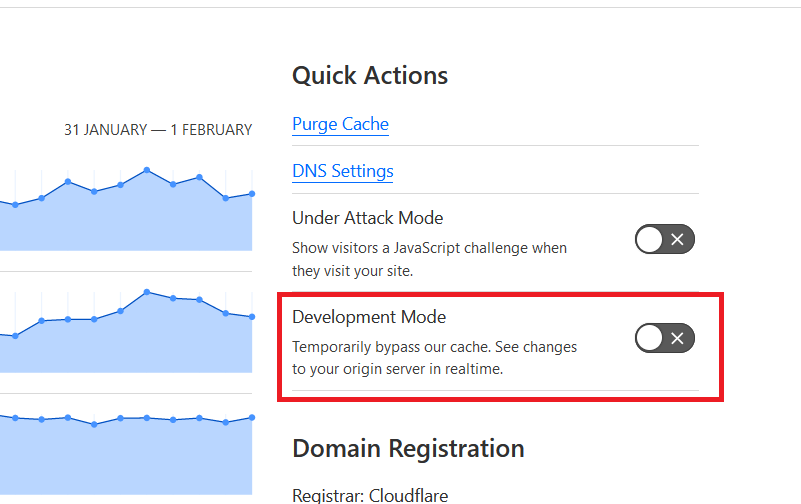Screen dimensions: 801x504
Task: Open the Purge Cache link
Action: click(340, 124)
